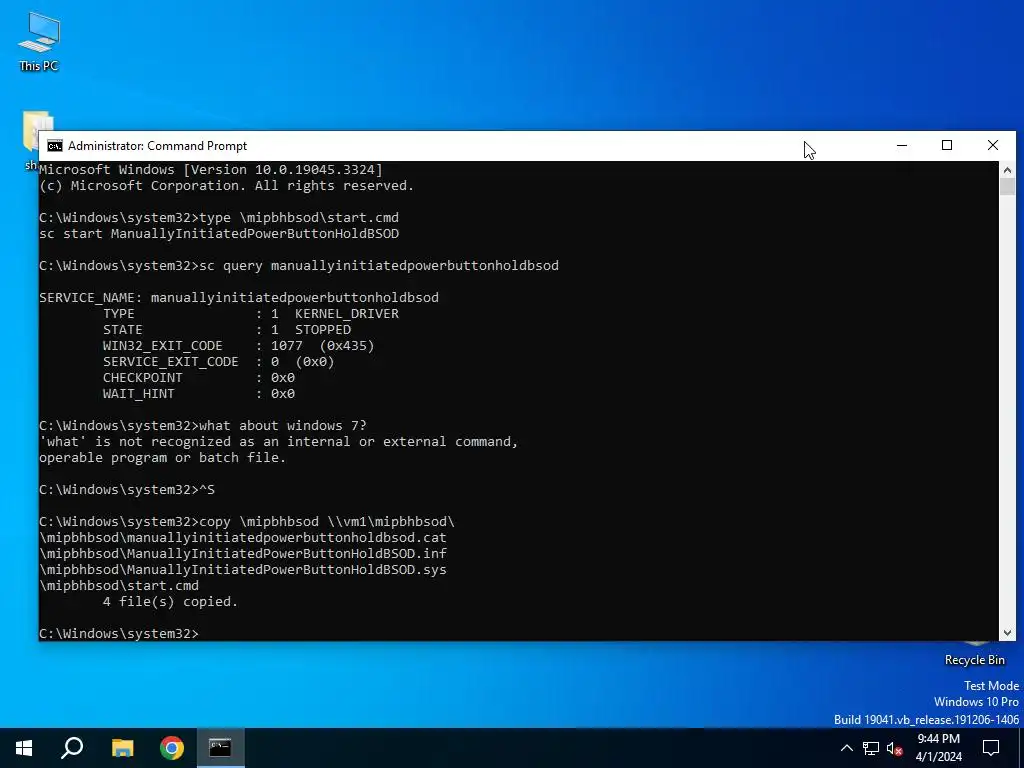Click the 'WAIT_HINT : 0x0' line
The image size is (1024, 768).
(199, 394)
